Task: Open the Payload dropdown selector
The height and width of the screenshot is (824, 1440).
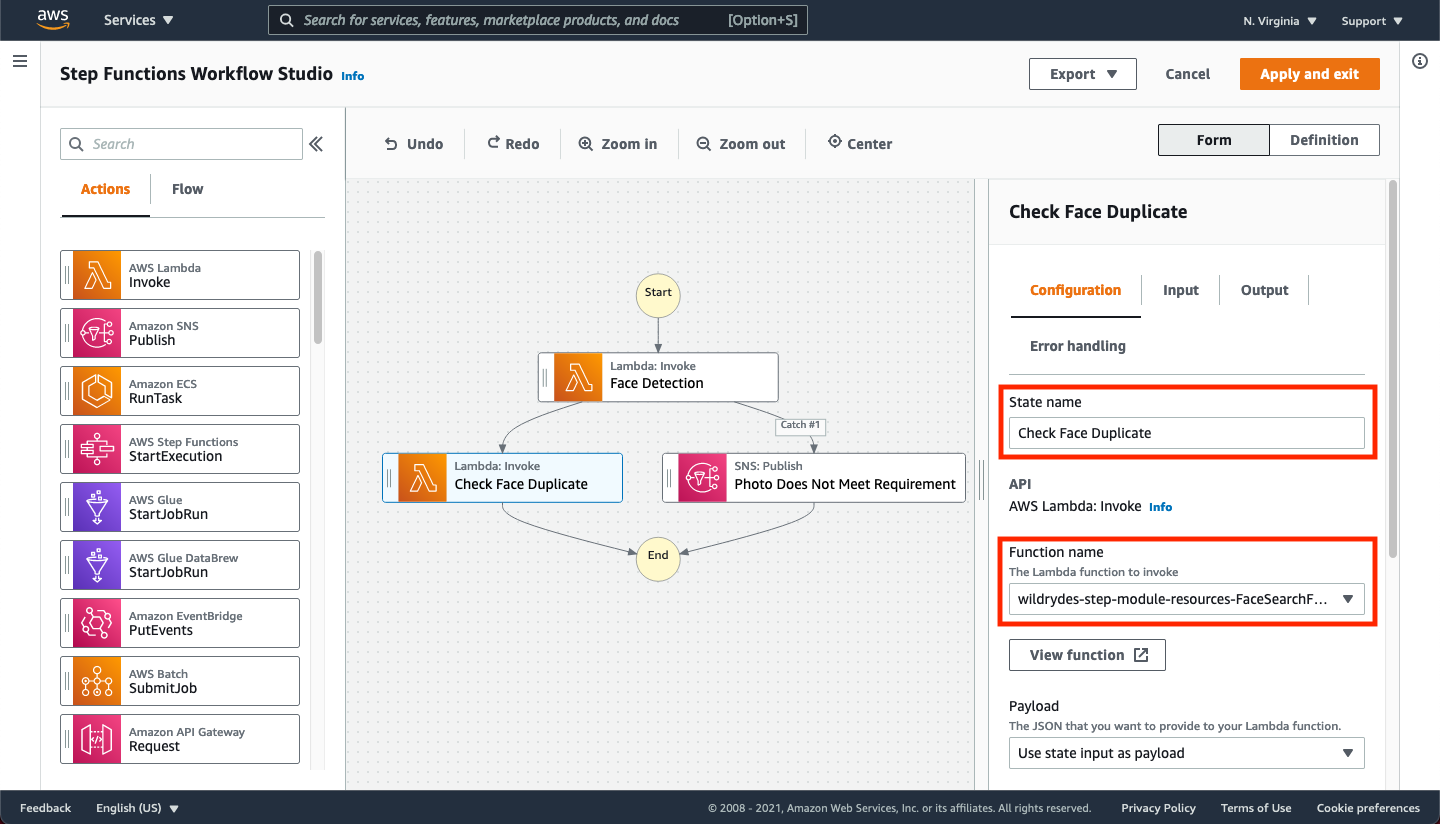Action: [1187, 753]
